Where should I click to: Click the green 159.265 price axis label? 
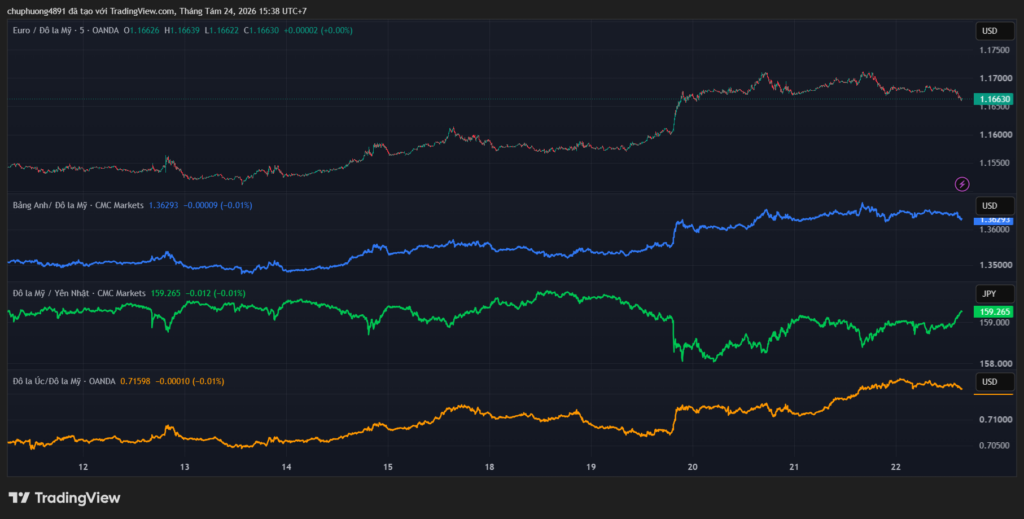tap(994, 312)
